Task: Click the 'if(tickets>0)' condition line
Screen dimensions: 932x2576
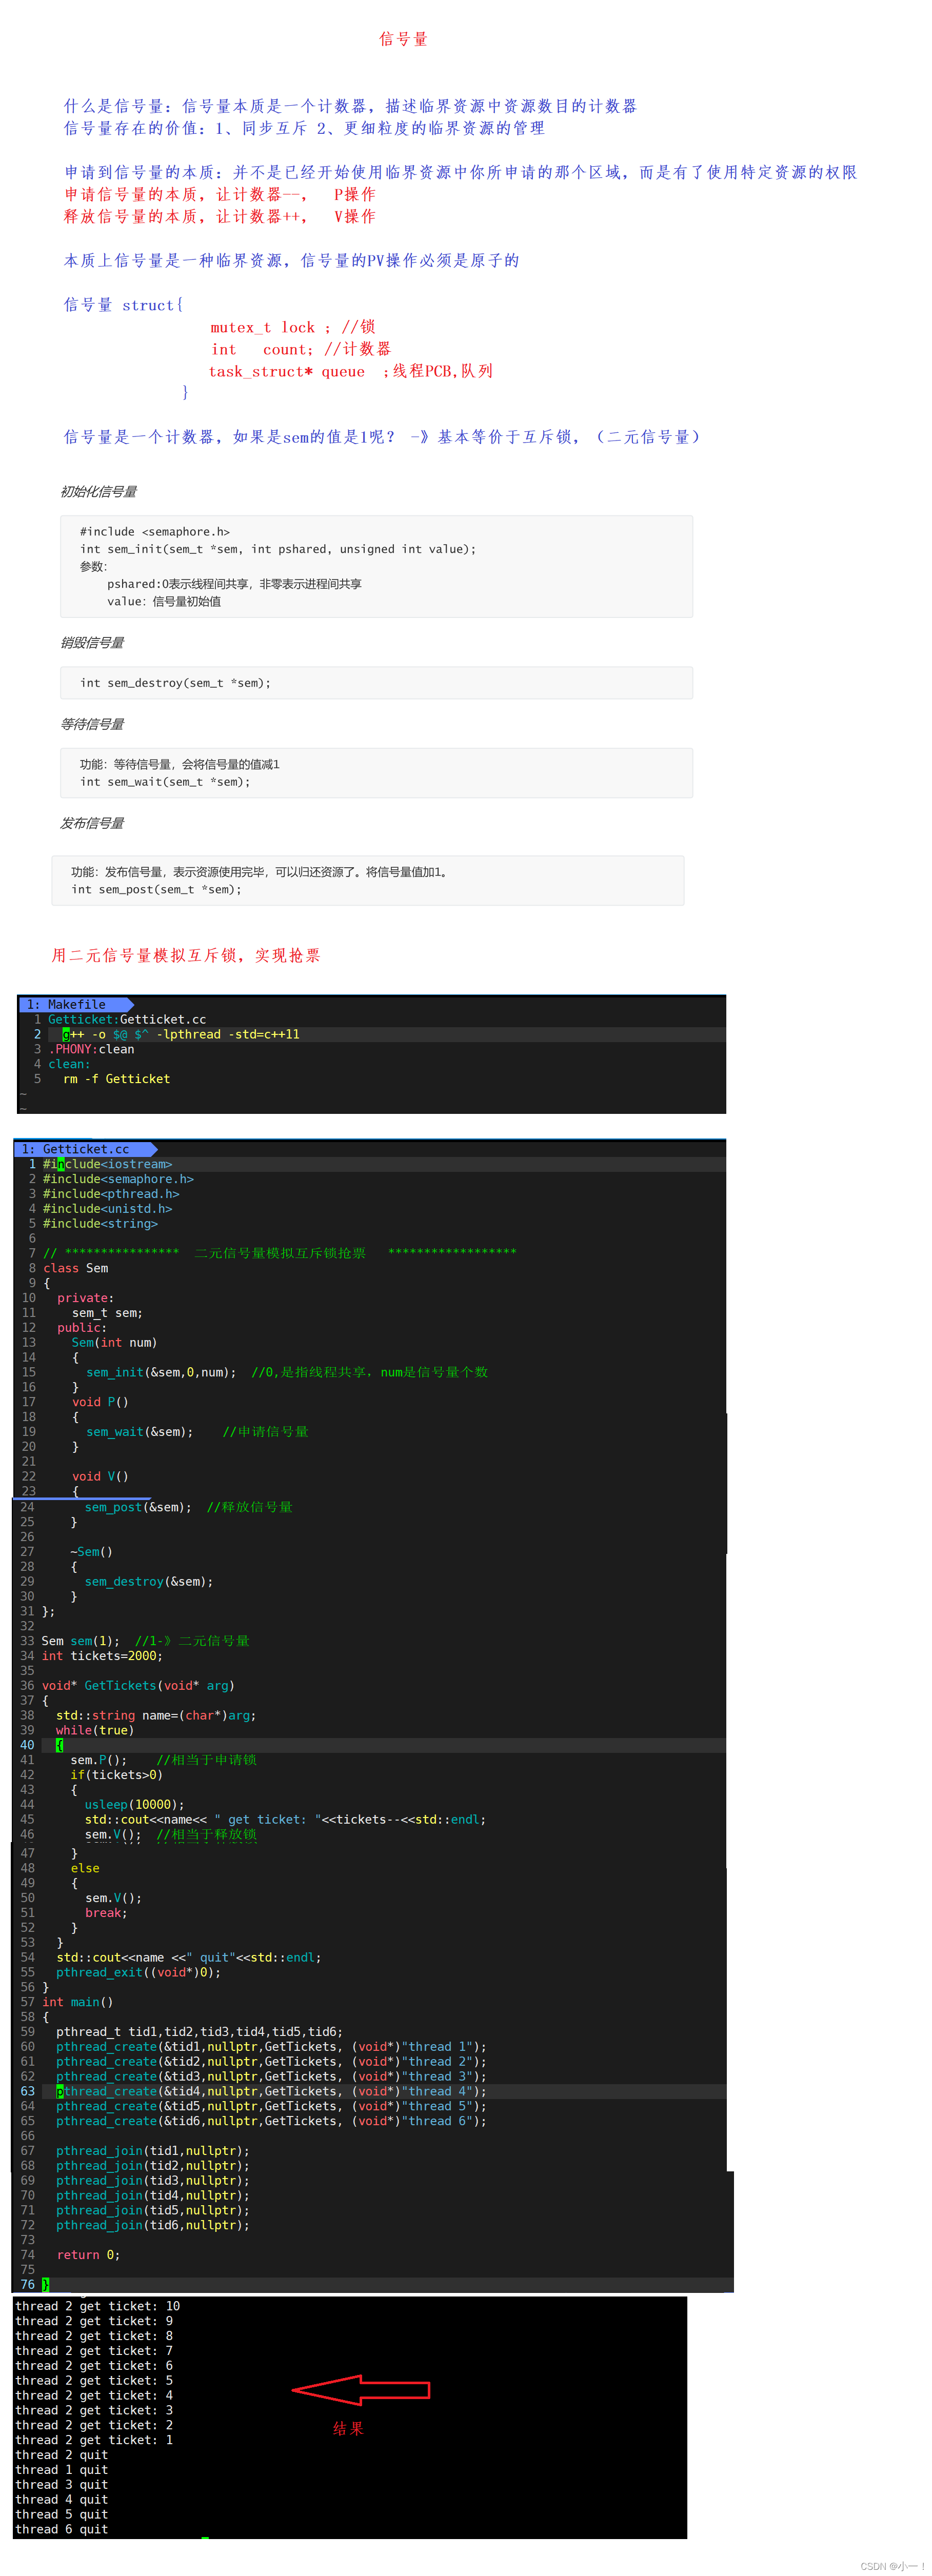Action: [116, 1774]
